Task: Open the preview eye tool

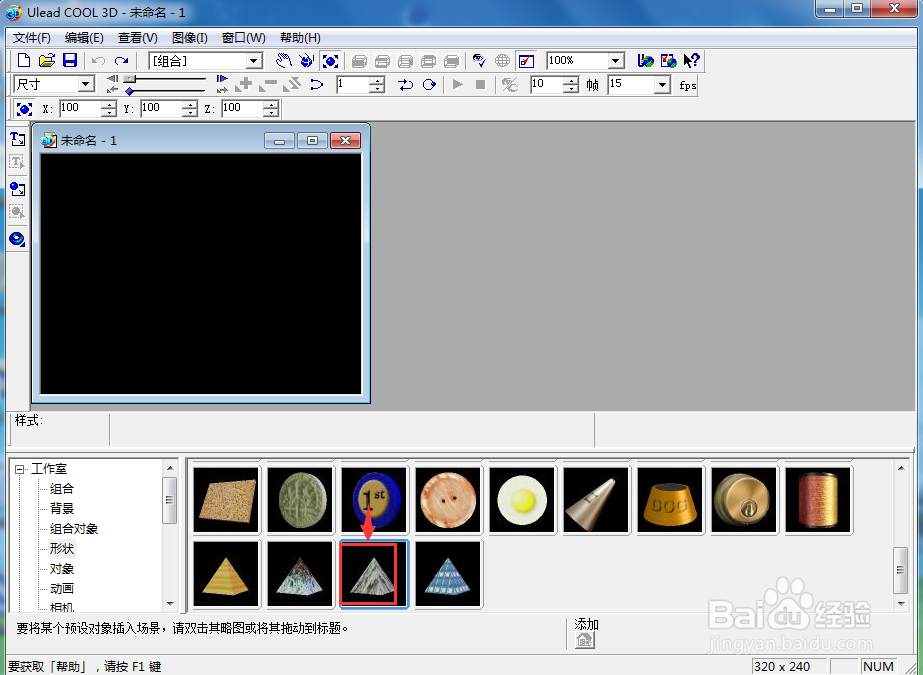Action: (x=479, y=61)
